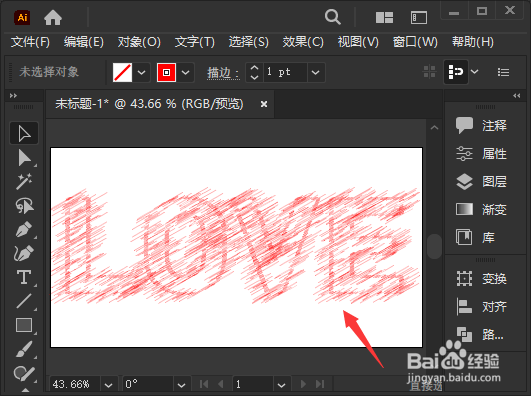Select the Magic Wand tool
531x396 pixels.
click(24, 182)
